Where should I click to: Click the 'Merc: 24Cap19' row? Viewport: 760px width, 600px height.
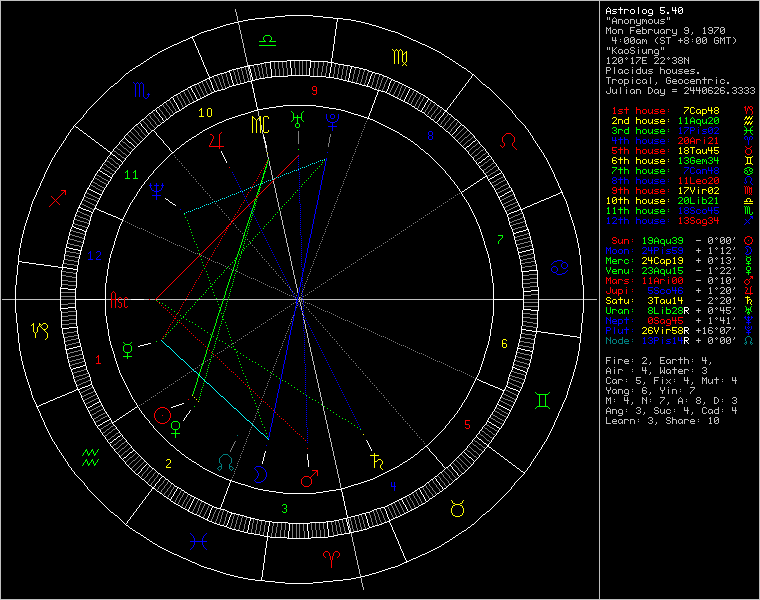click(679, 261)
